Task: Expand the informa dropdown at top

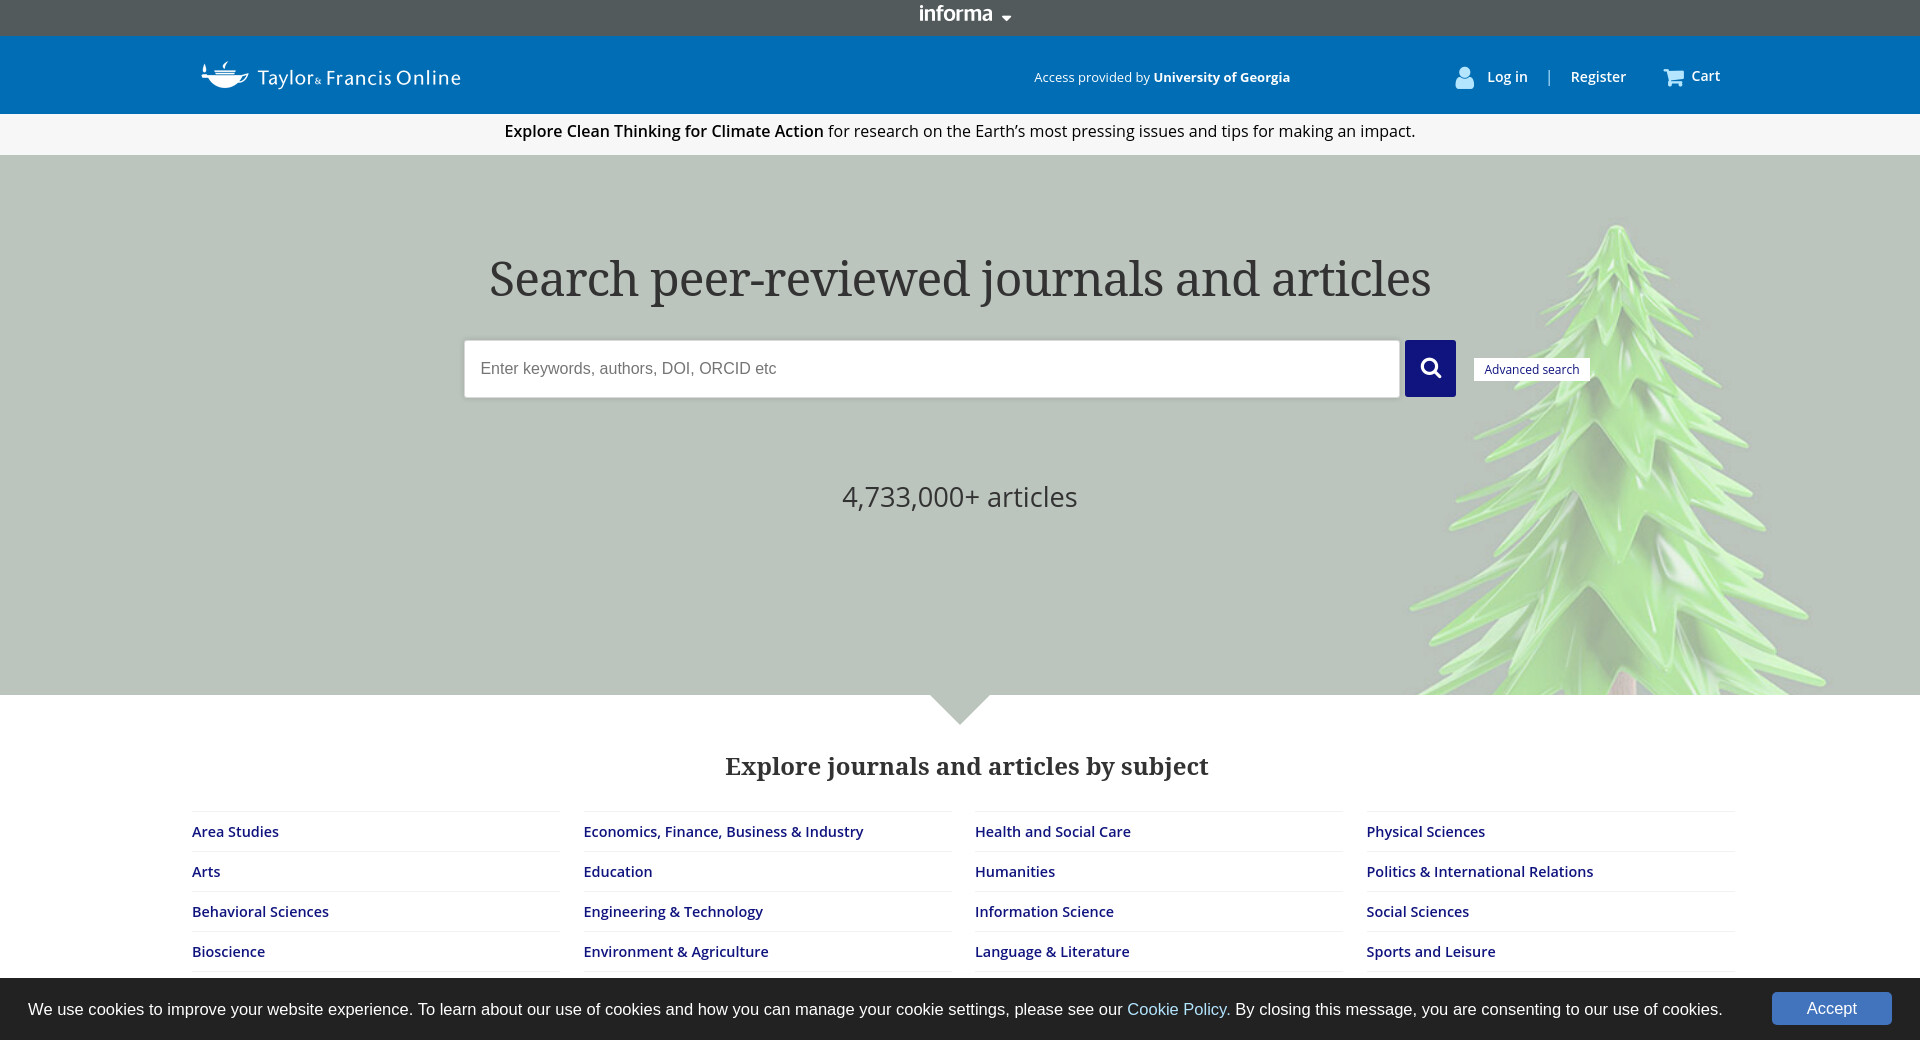Action: tap(964, 15)
